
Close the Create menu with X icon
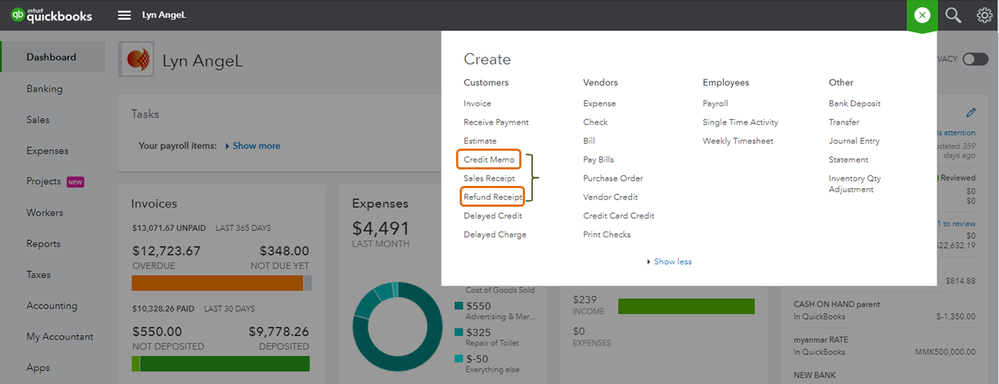click(x=922, y=15)
